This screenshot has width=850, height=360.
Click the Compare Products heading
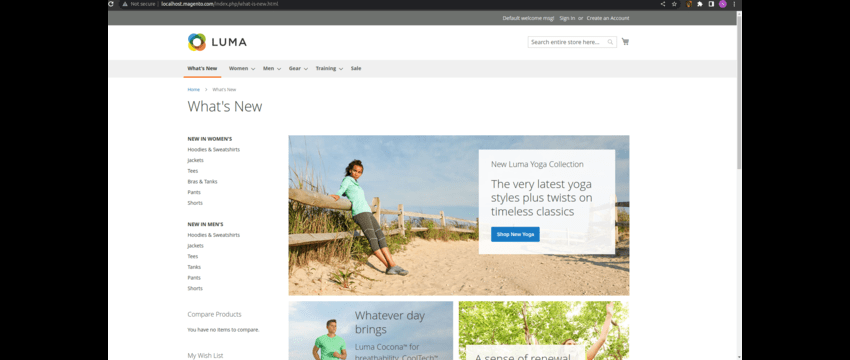(215, 314)
